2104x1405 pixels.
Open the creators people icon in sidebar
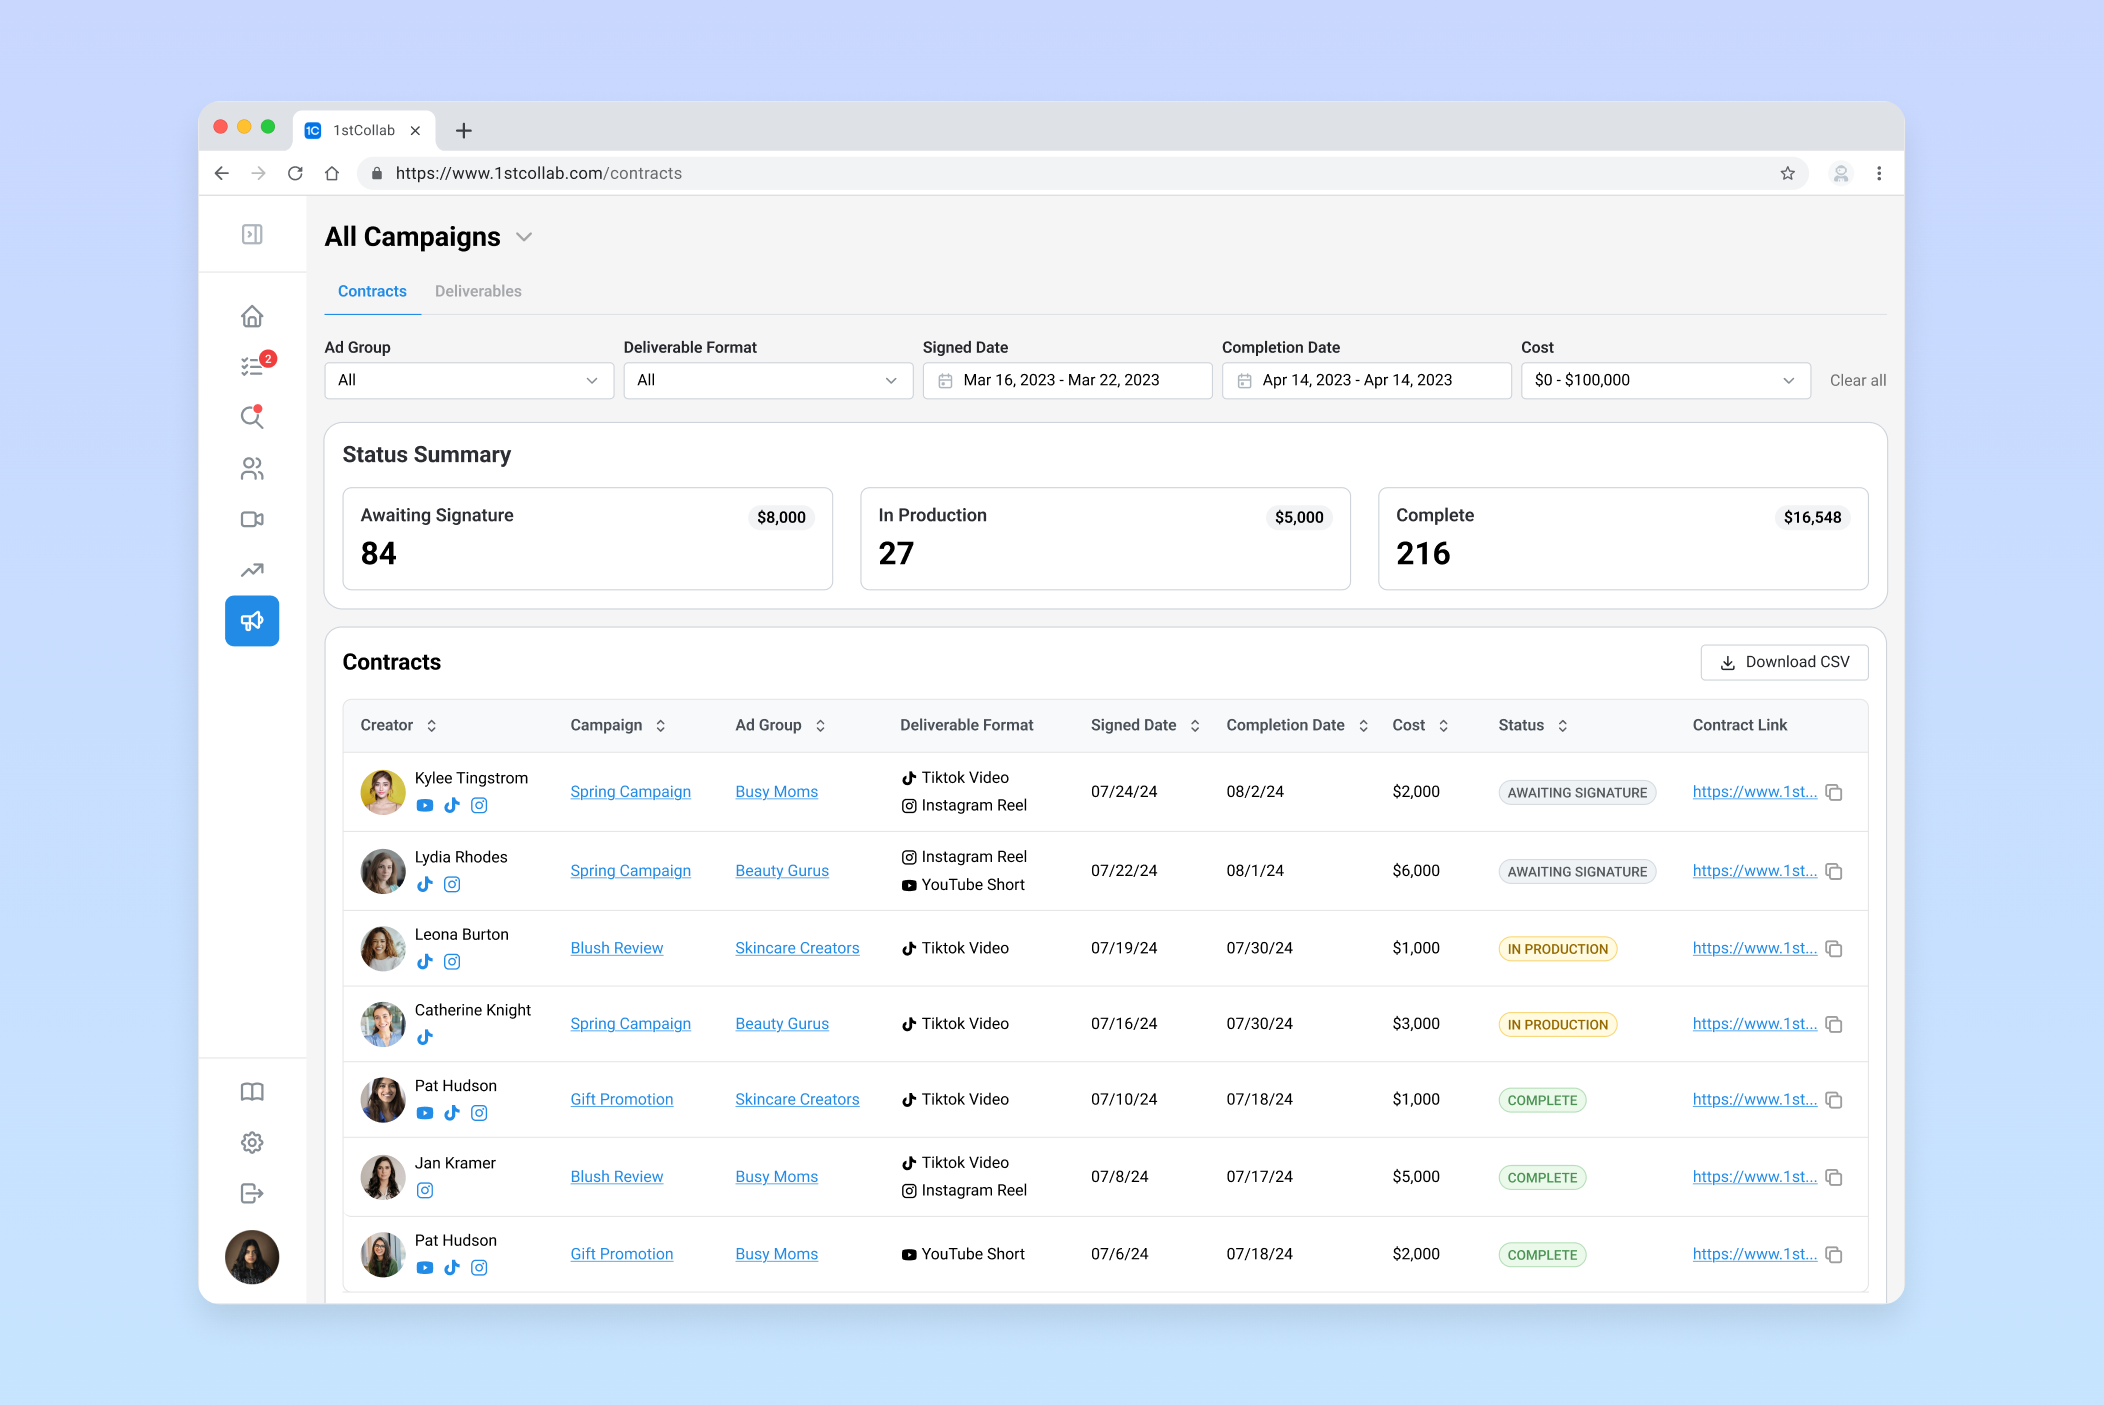click(252, 468)
